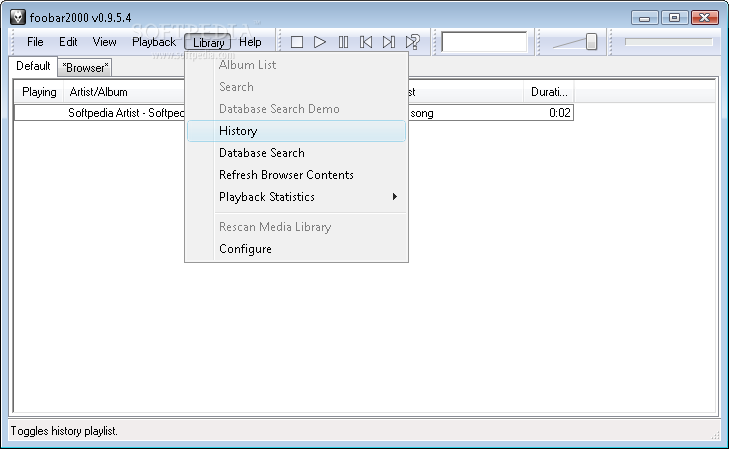Click the Stop playback button
729x449 pixels.
pyautogui.click(x=297, y=42)
